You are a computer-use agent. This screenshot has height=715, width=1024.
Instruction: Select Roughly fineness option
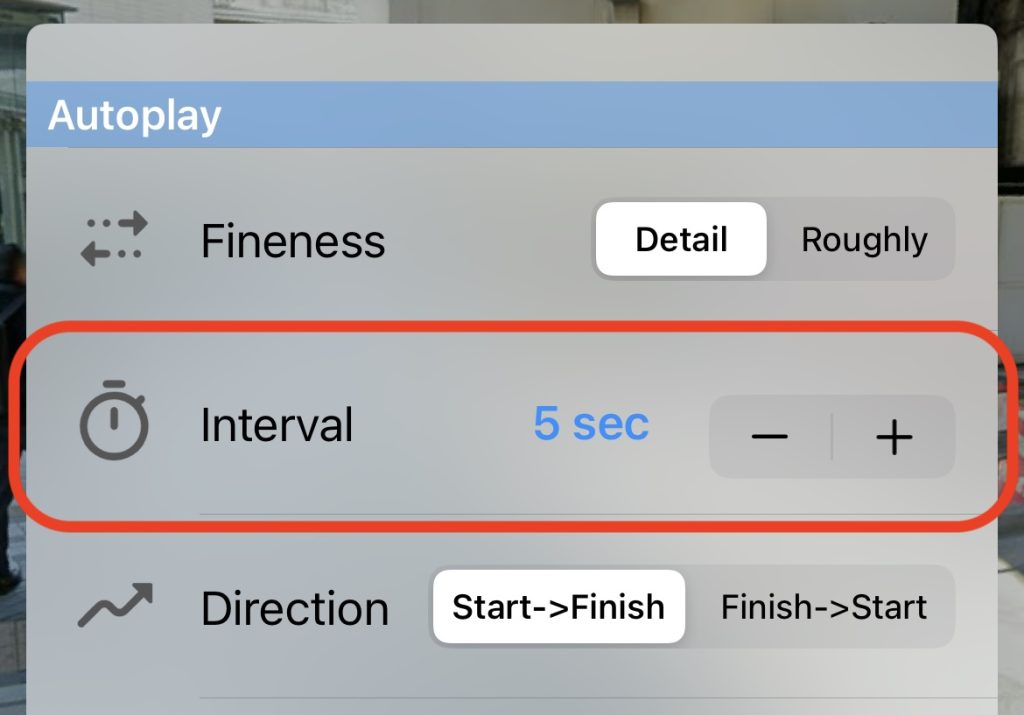coord(864,239)
